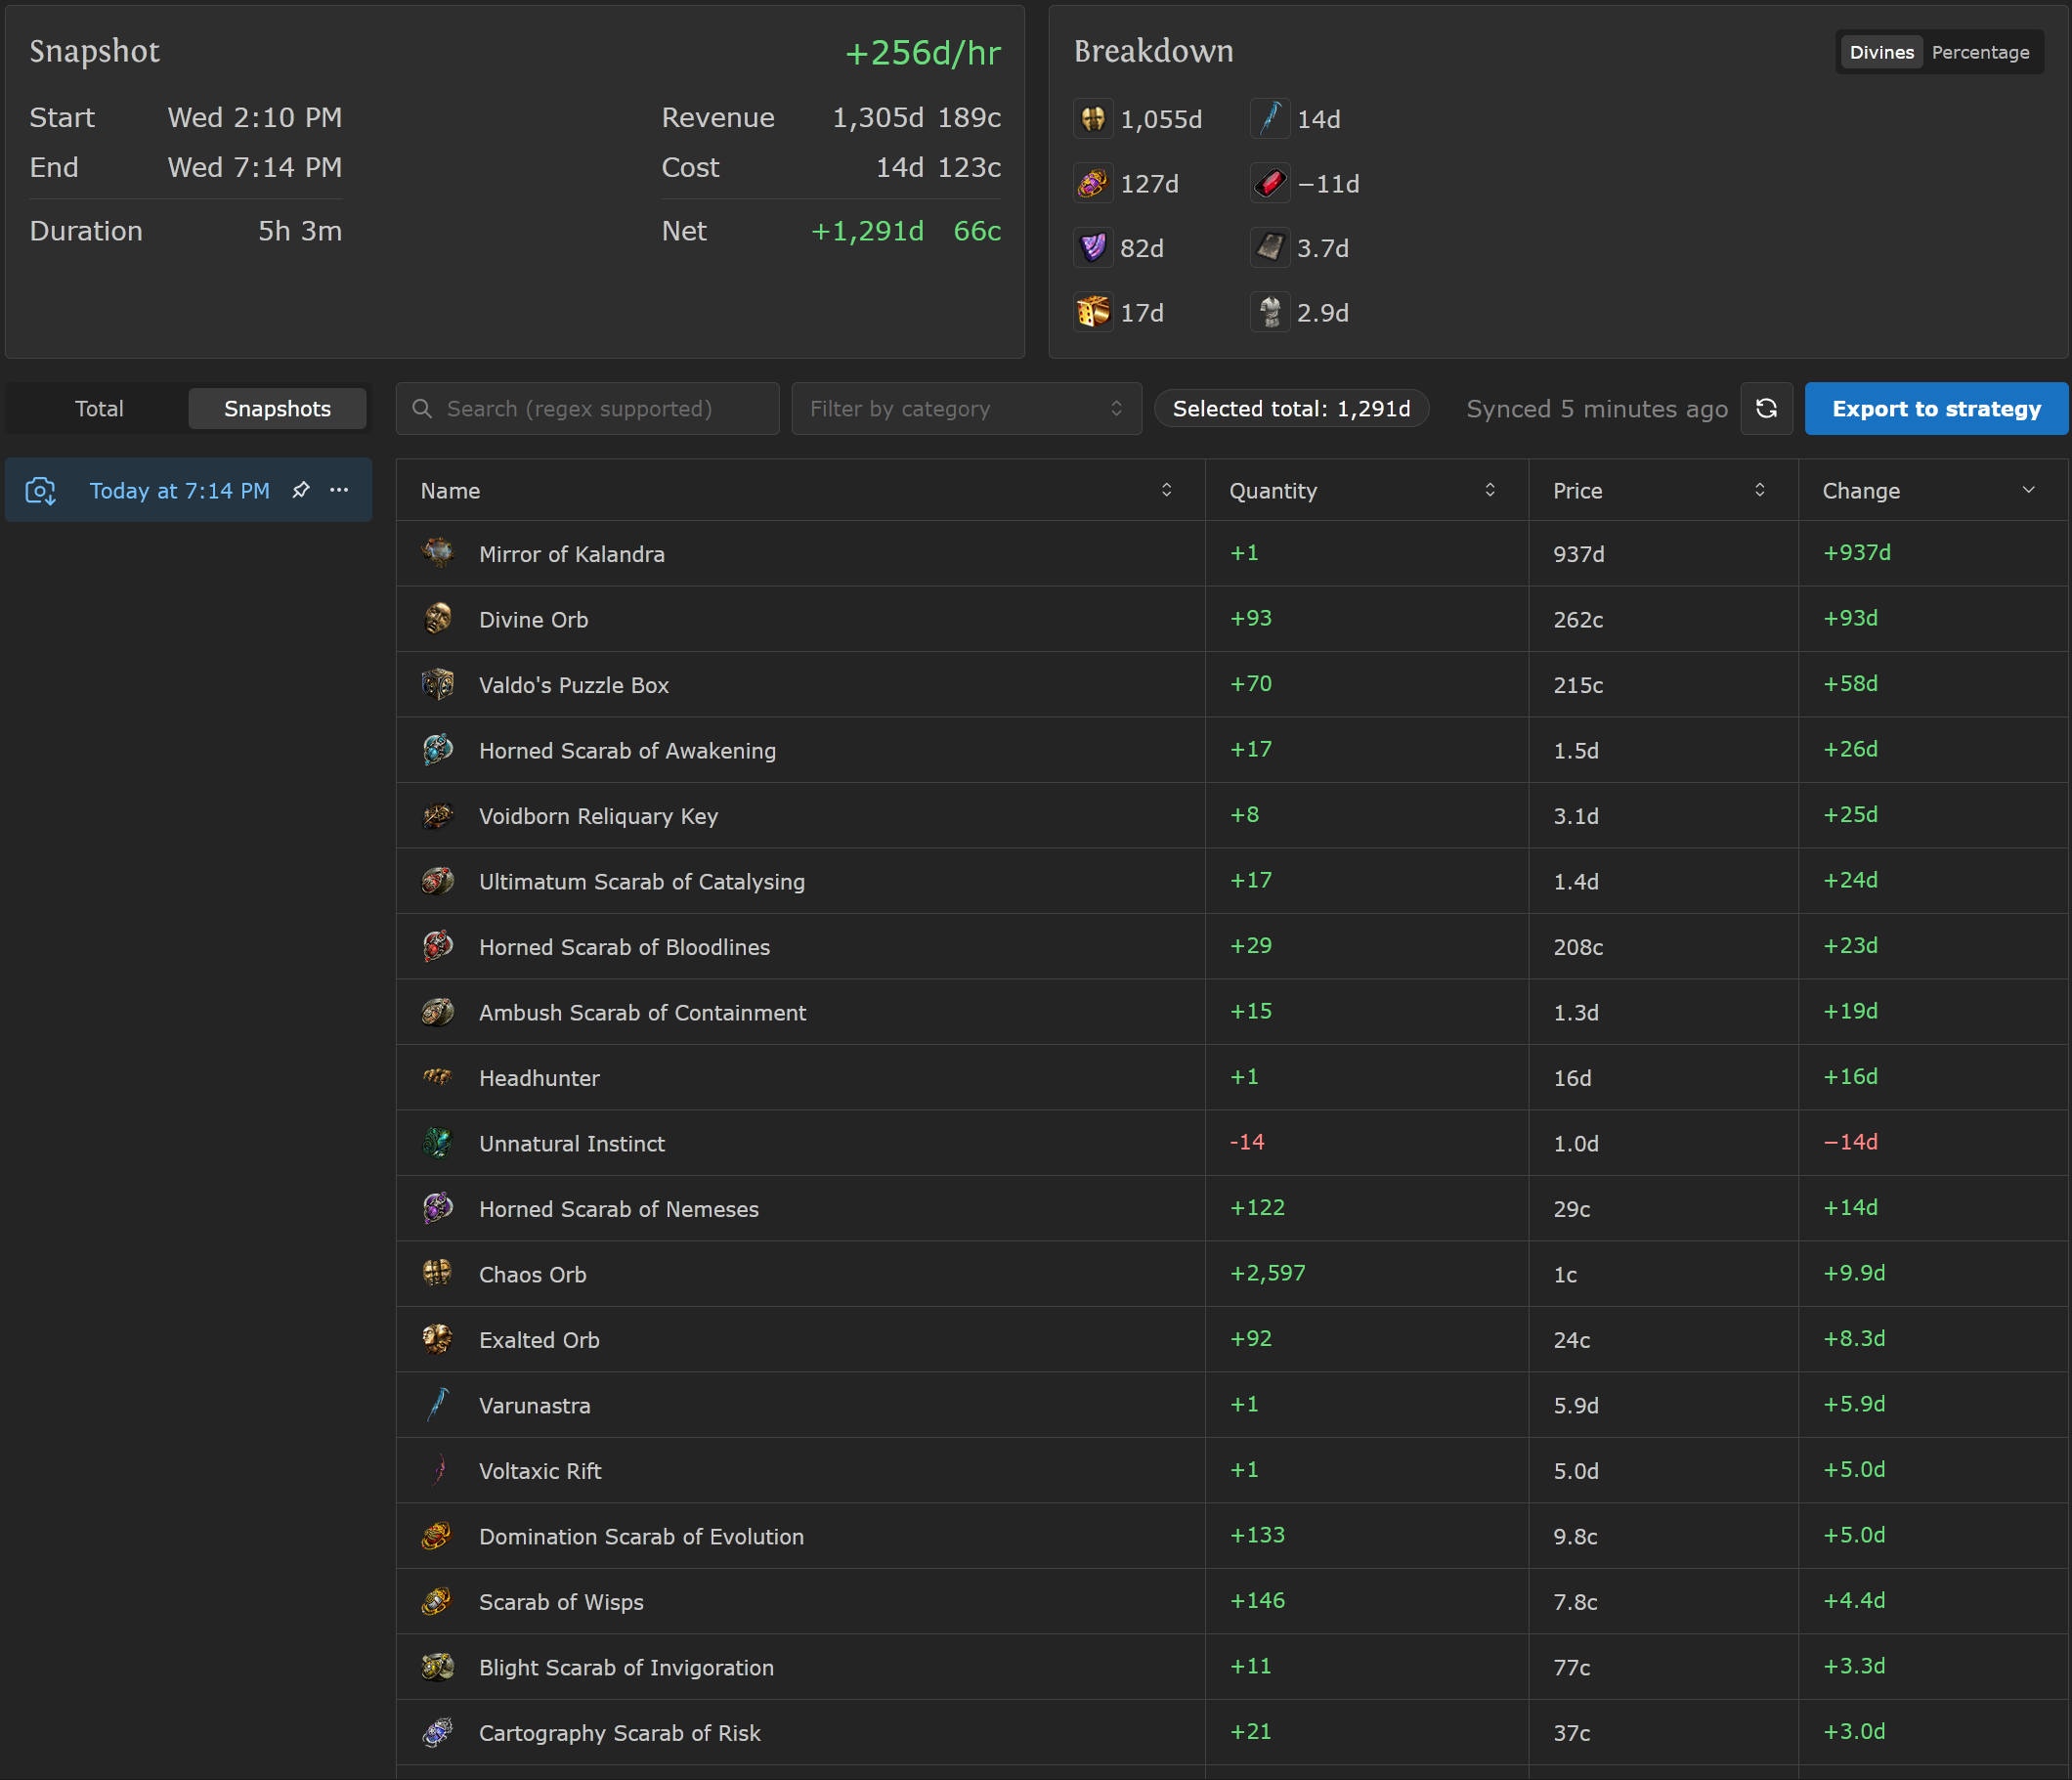This screenshot has height=1780, width=2072.
Task: Click the Export to strategy button
Action: [x=1935, y=408]
